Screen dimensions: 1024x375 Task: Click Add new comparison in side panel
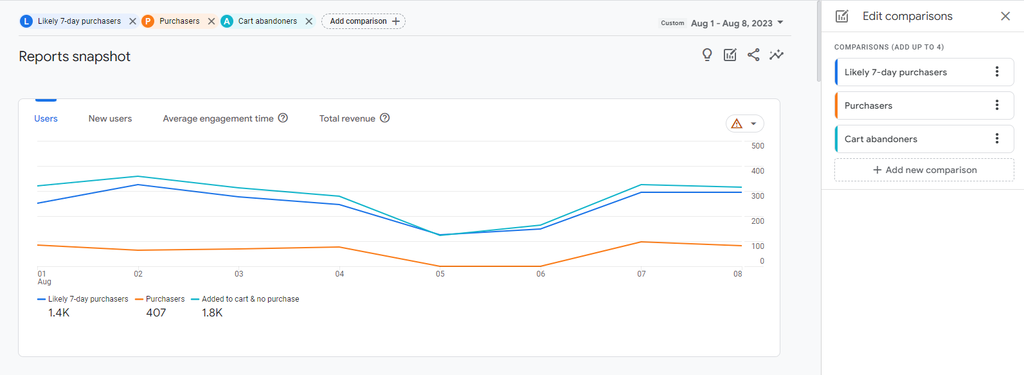click(925, 170)
